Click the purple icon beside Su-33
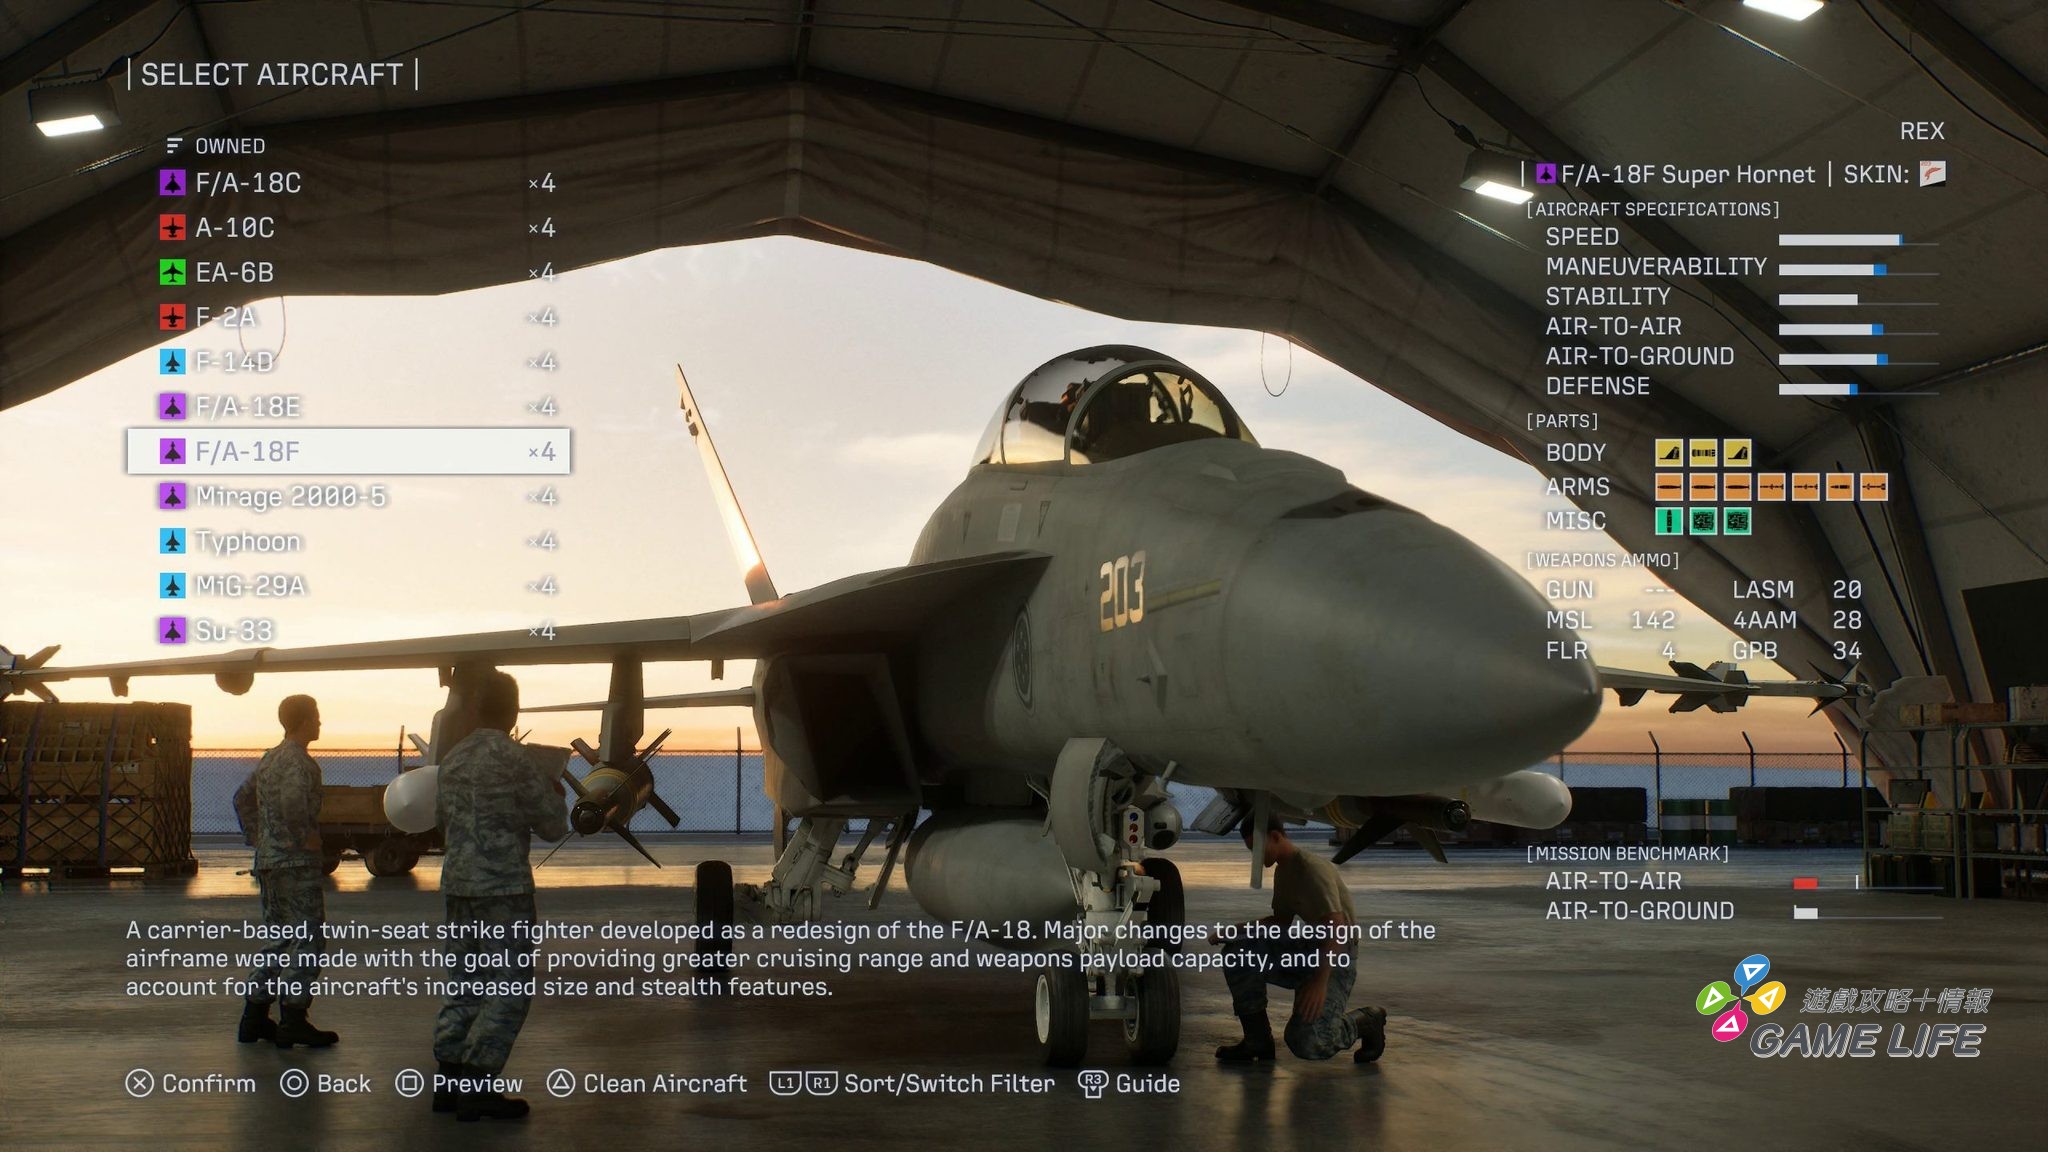This screenshot has height=1152, width=2048. 173,630
